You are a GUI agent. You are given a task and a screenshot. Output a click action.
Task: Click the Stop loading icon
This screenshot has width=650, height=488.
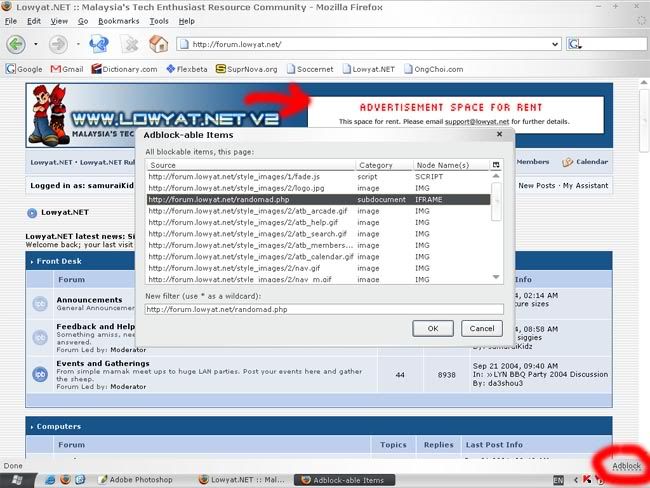(x=129, y=44)
